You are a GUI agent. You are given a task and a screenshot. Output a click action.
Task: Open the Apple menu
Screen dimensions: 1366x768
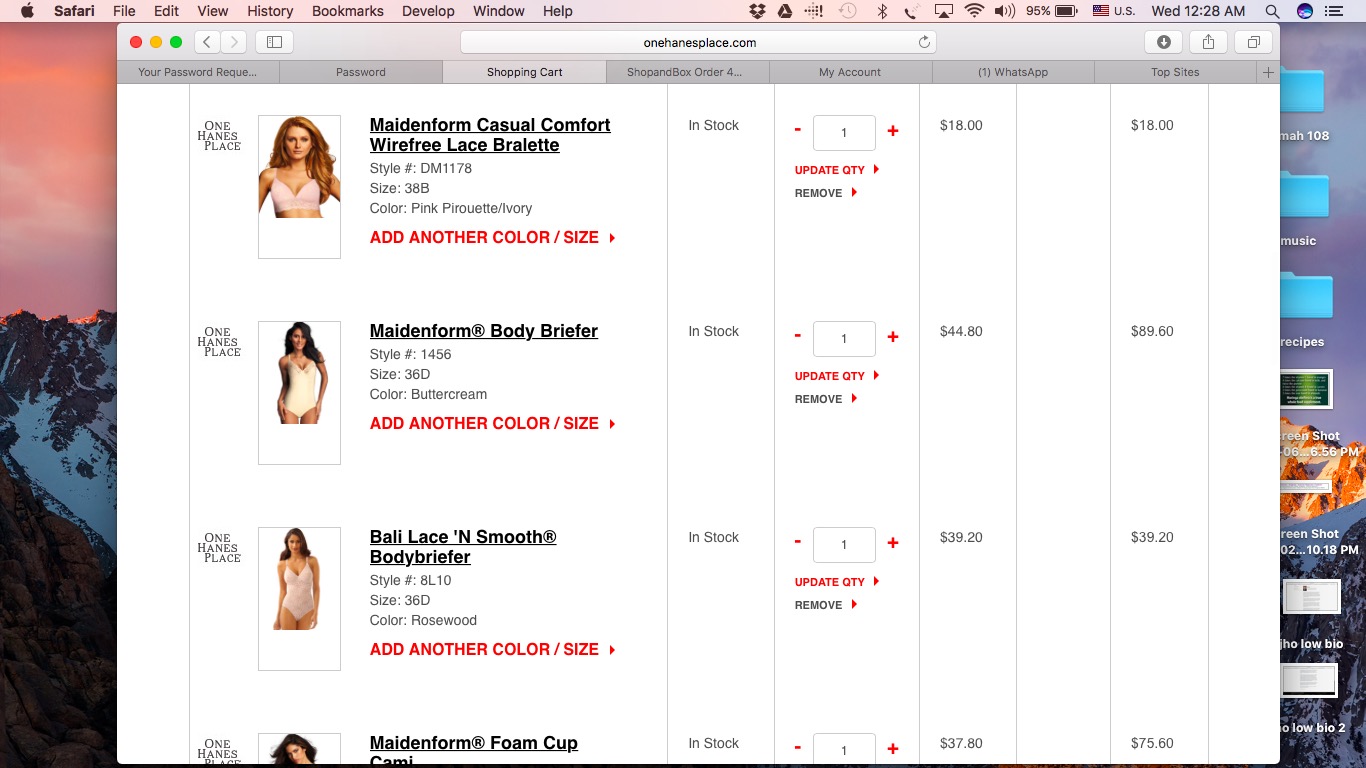point(27,11)
